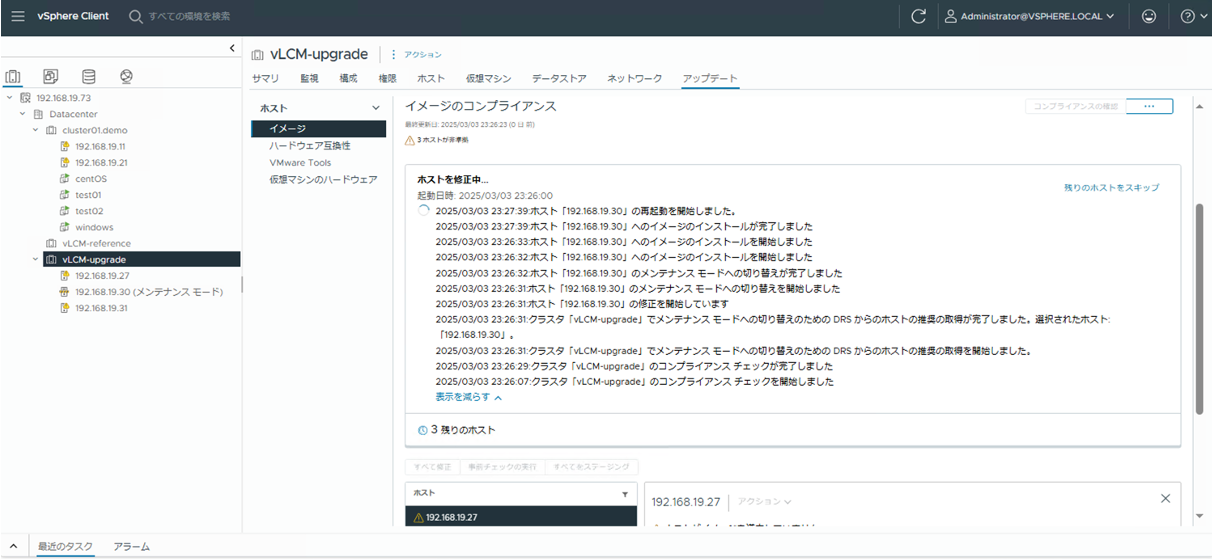Select VMs and Templates inventory icon
This screenshot has width=1212, height=560.
coord(51,77)
